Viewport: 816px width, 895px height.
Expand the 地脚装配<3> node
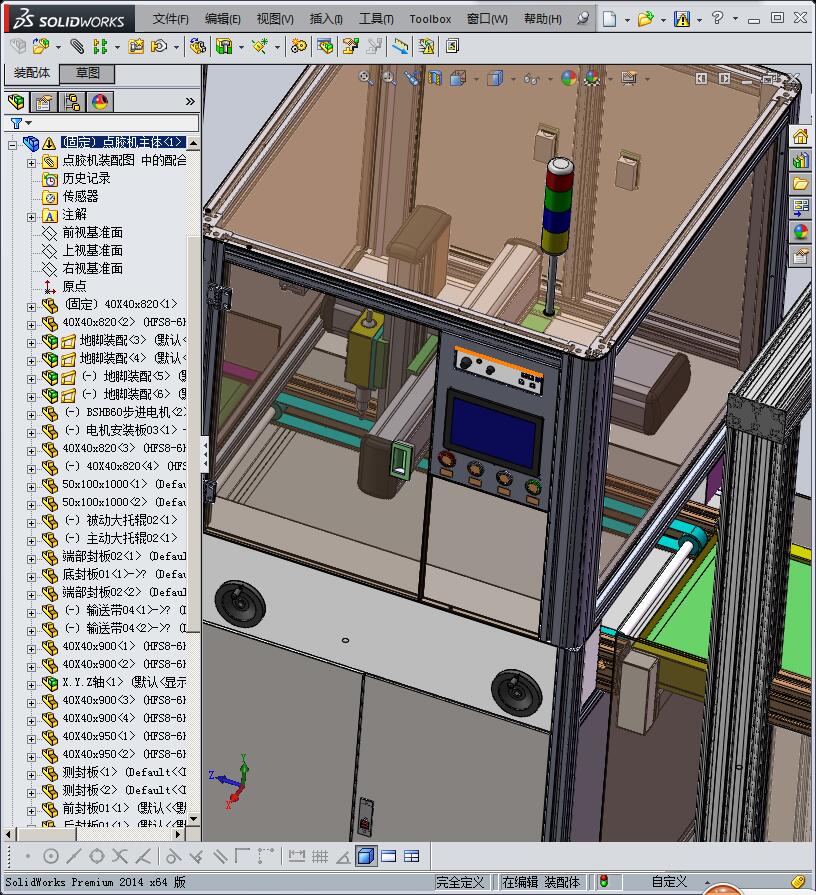click(31, 343)
